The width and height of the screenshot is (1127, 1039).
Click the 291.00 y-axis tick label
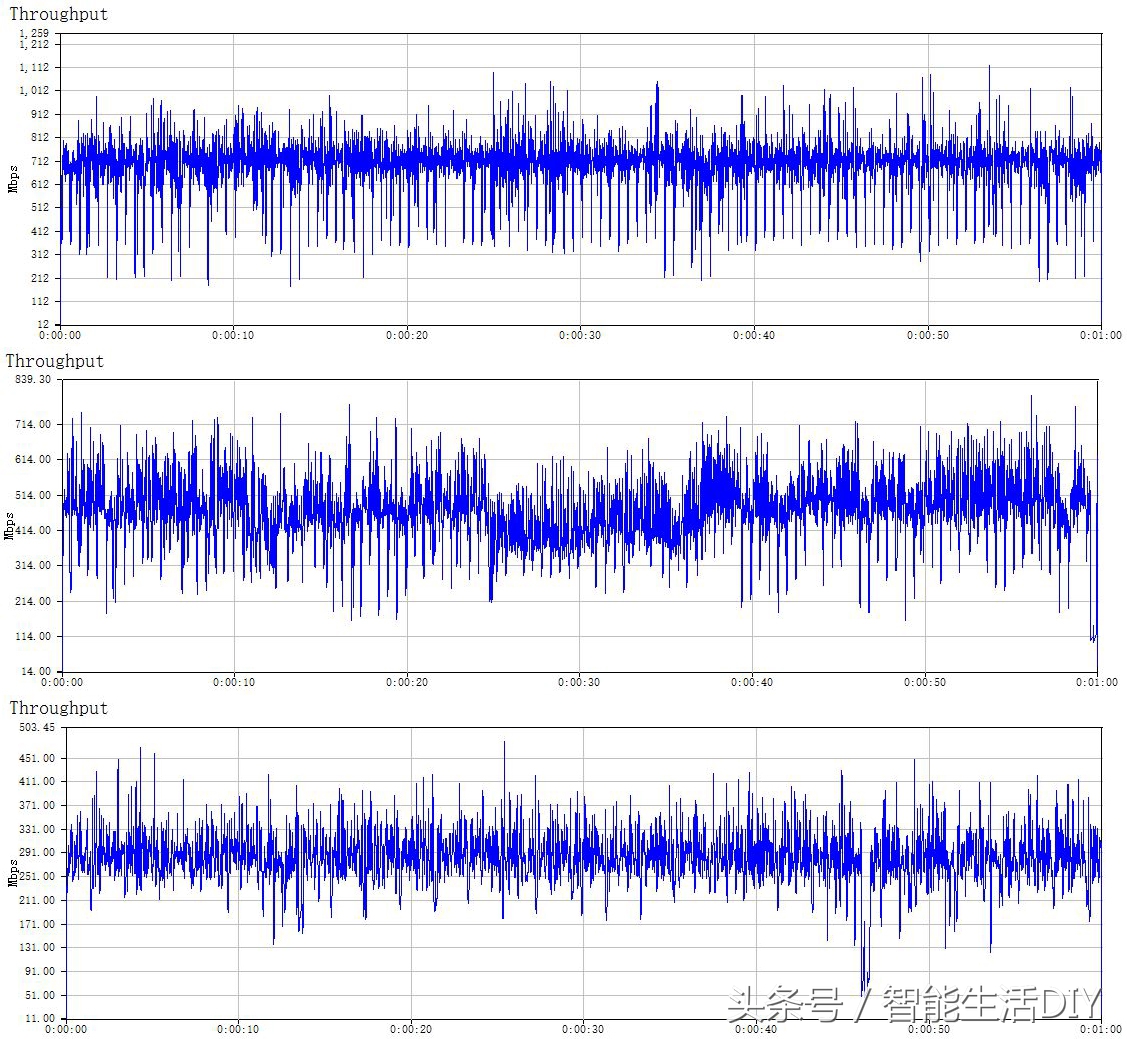pos(33,852)
